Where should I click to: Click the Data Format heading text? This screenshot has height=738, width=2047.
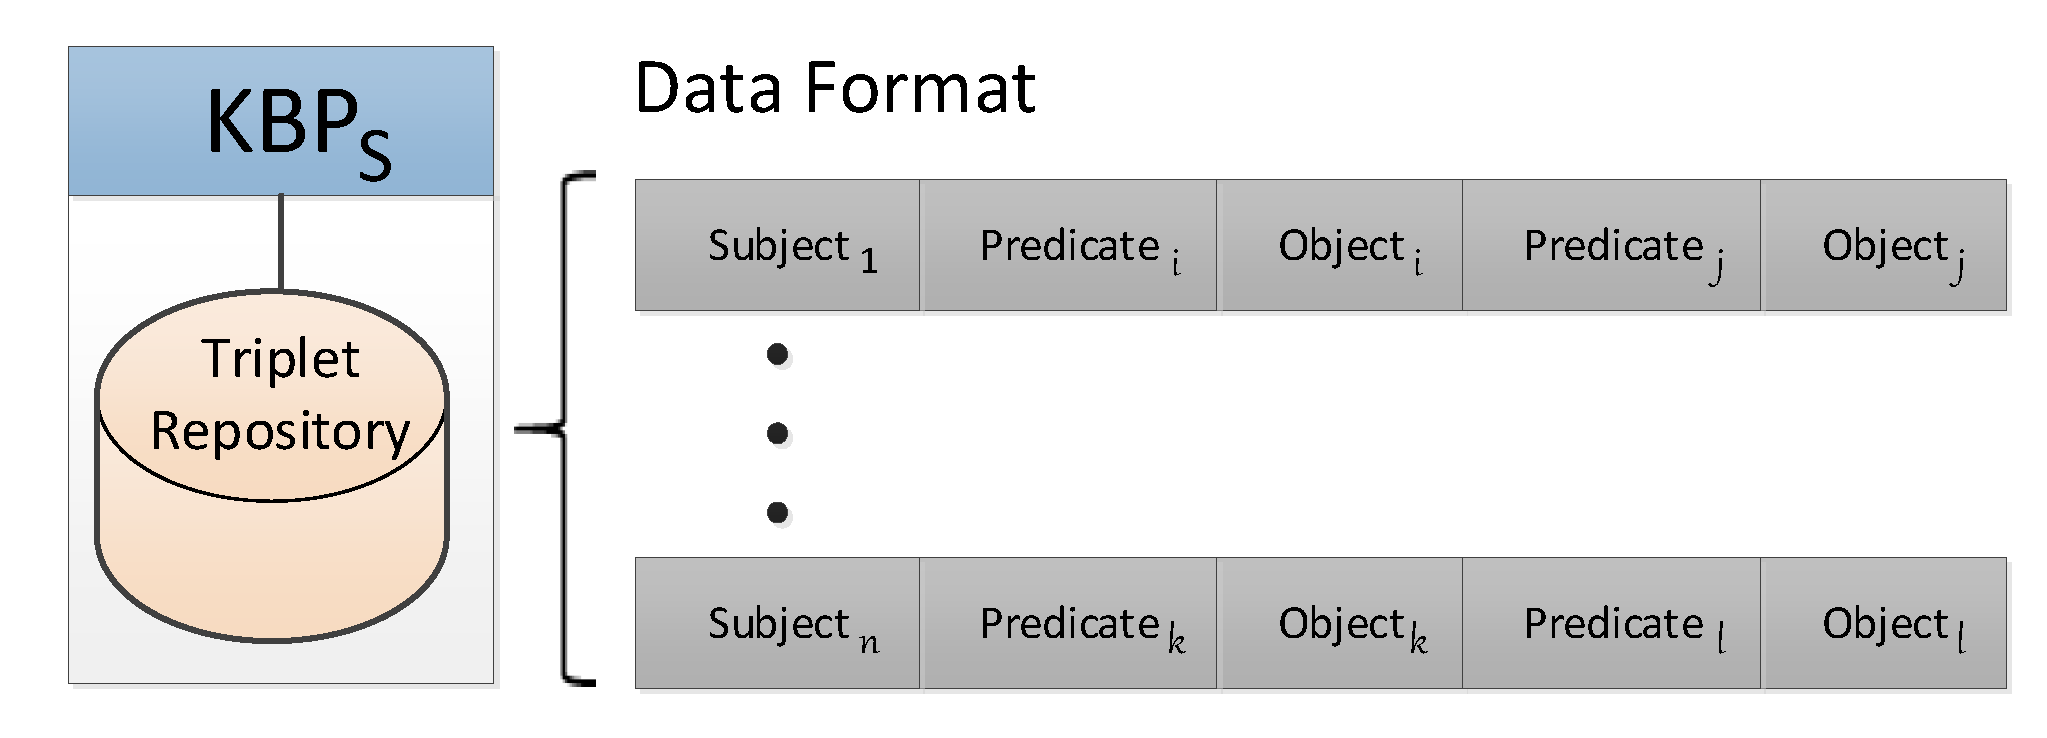tap(835, 88)
